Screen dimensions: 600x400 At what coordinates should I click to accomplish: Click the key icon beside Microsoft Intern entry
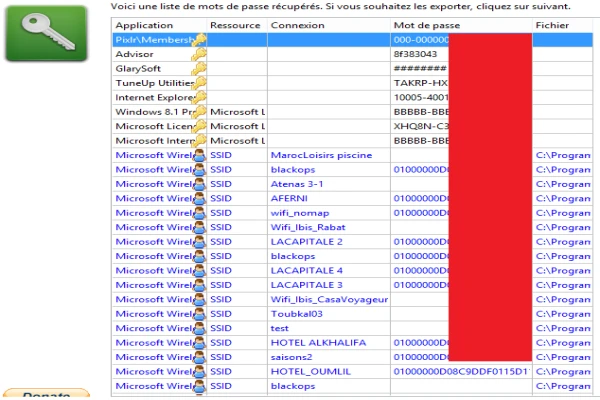199,141
